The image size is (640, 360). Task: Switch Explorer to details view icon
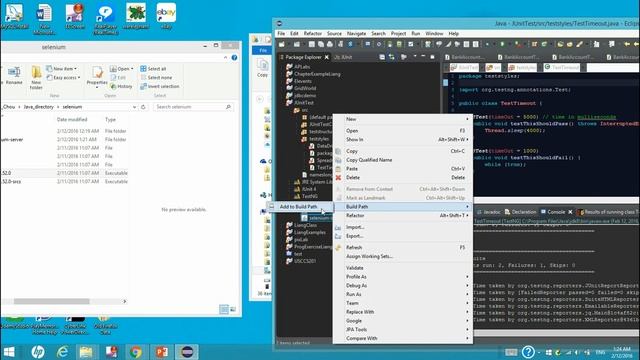[224, 309]
